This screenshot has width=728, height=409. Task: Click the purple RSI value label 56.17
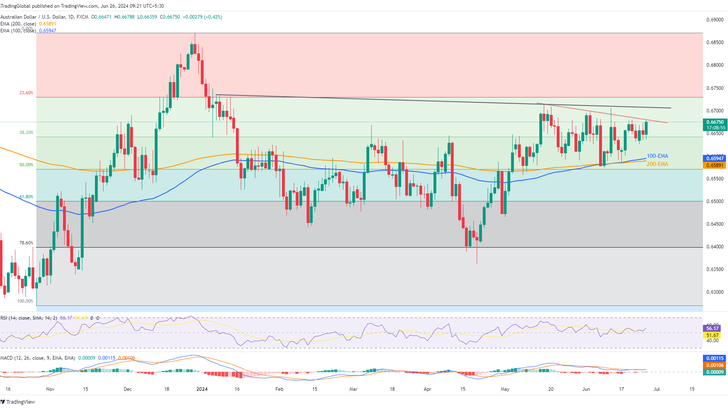(713, 328)
